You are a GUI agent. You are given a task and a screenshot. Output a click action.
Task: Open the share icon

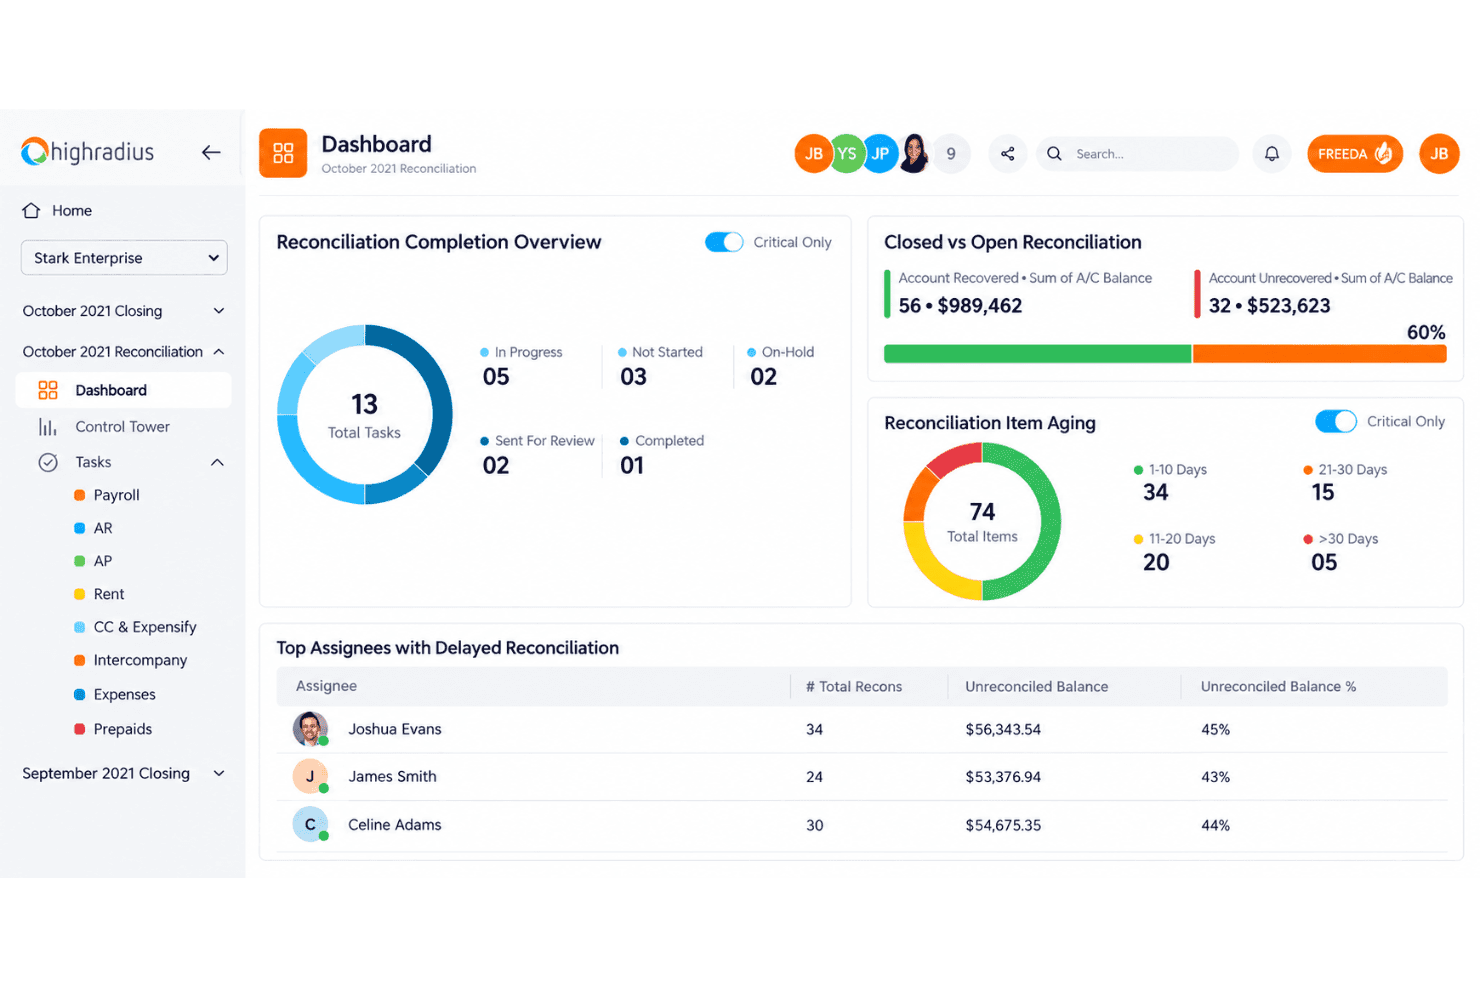tap(1008, 154)
